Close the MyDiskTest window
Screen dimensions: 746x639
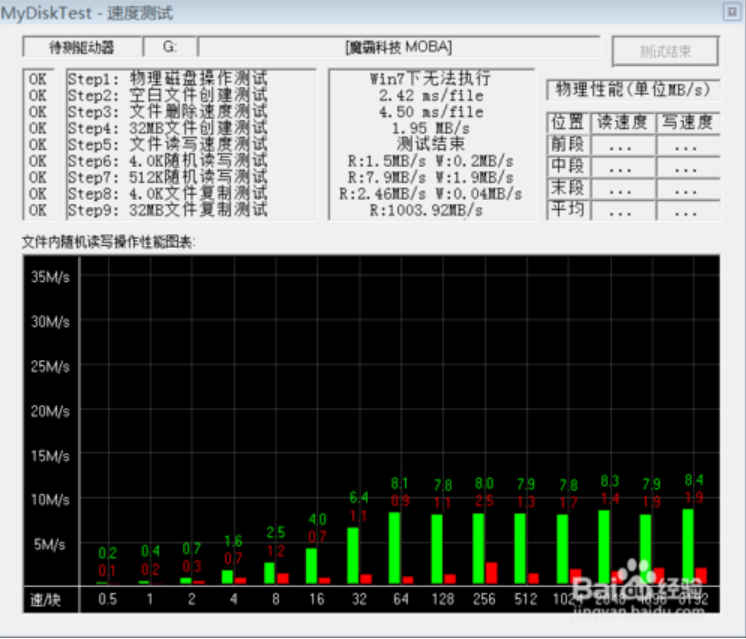(728, 10)
